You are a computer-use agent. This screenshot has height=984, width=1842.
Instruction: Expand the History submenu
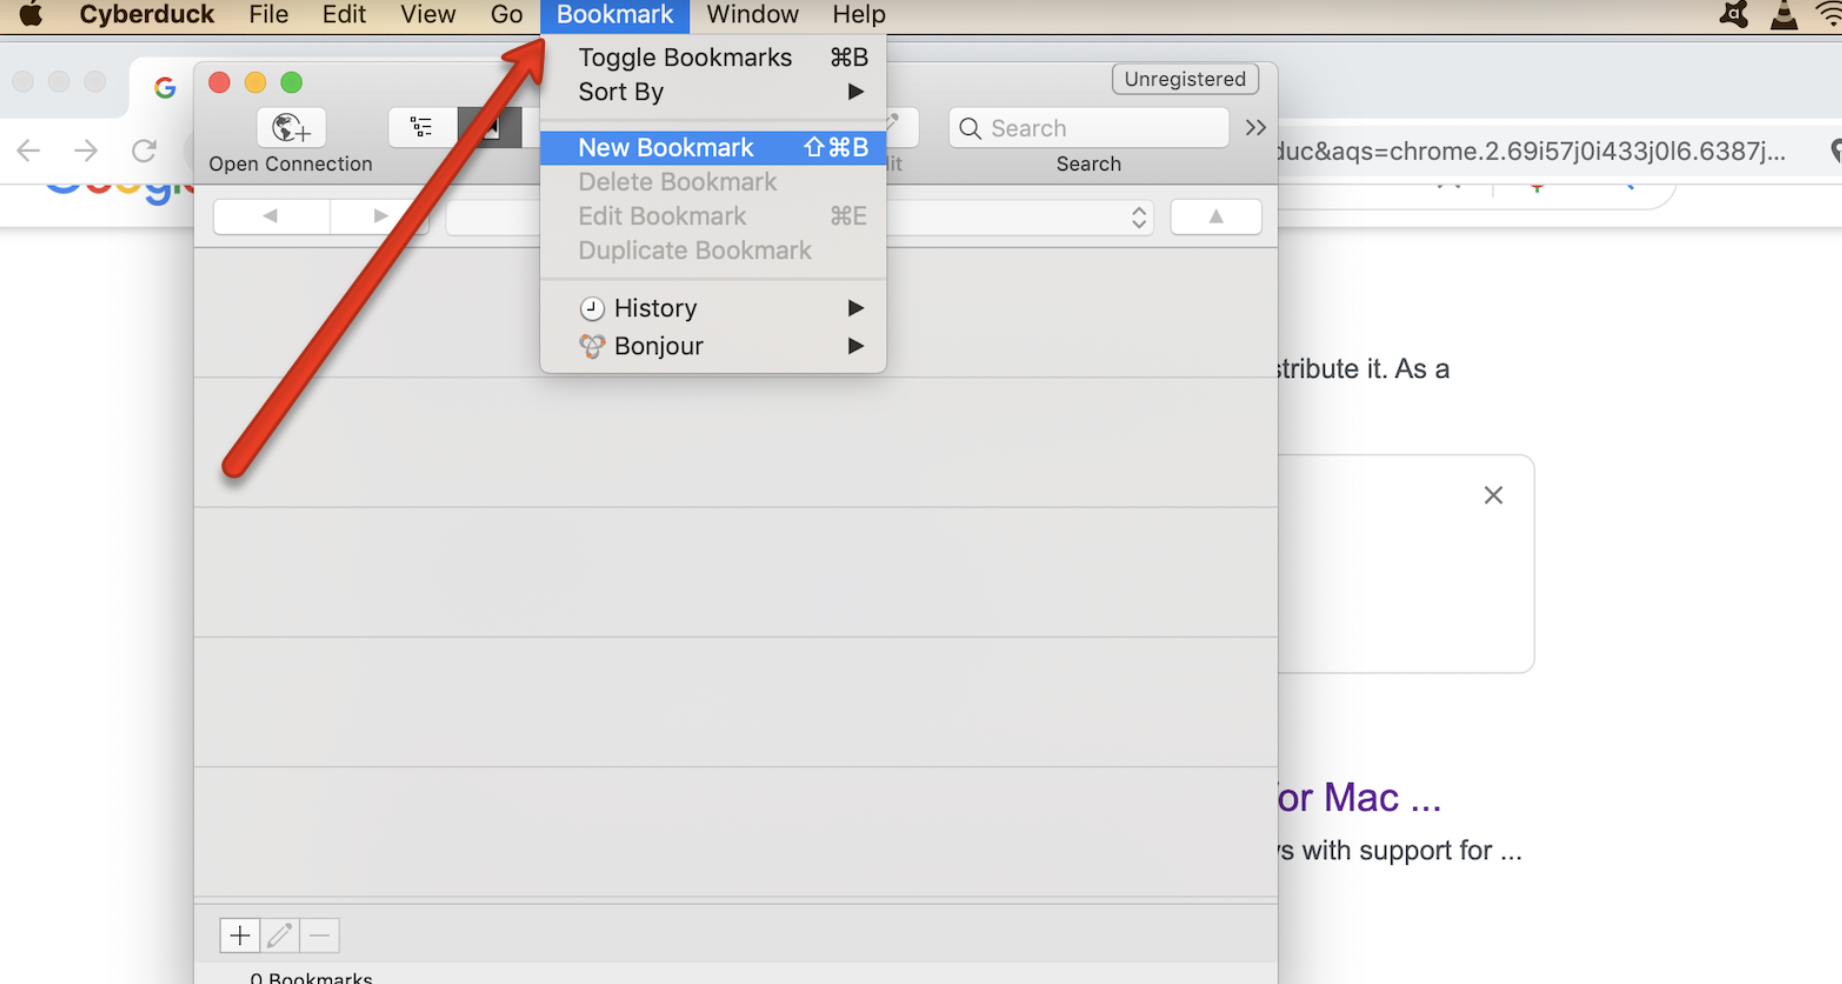pyautogui.click(x=713, y=308)
